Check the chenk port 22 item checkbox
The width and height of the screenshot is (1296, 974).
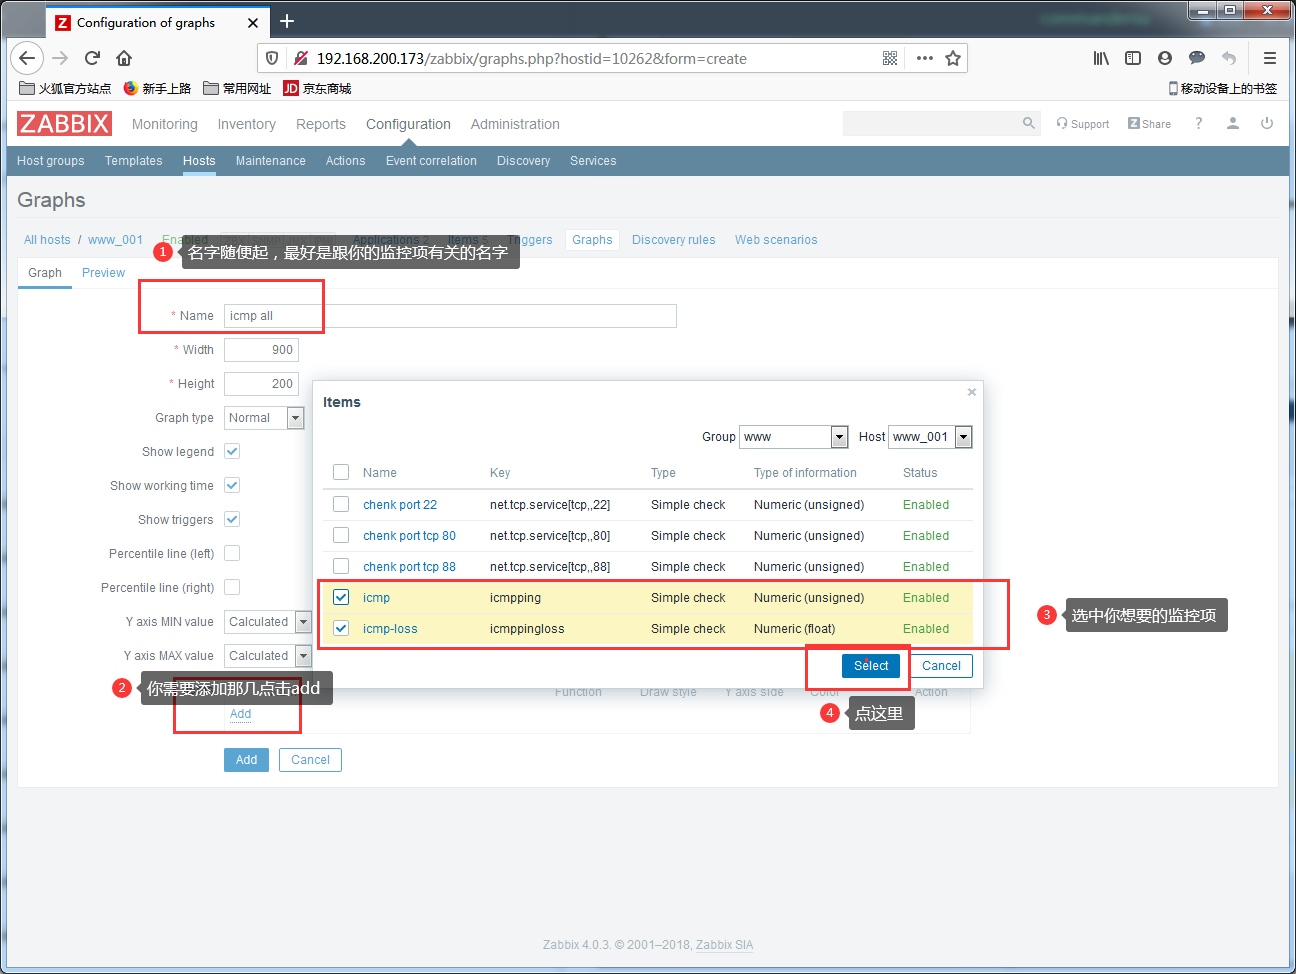coord(341,504)
